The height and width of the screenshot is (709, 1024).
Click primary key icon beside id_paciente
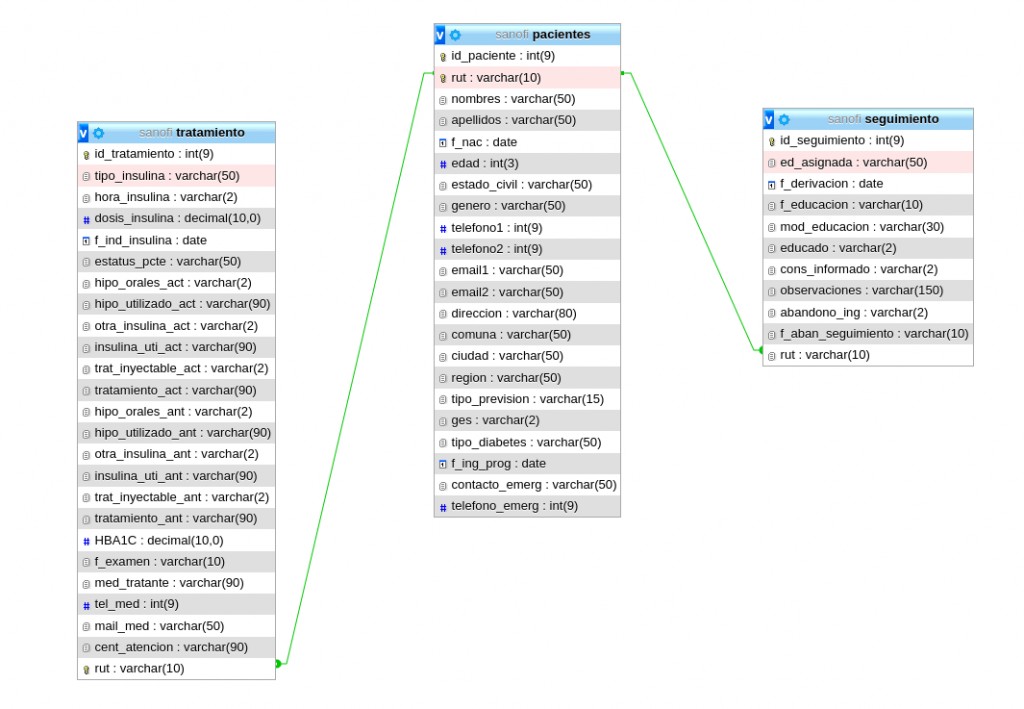tap(443, 57)
